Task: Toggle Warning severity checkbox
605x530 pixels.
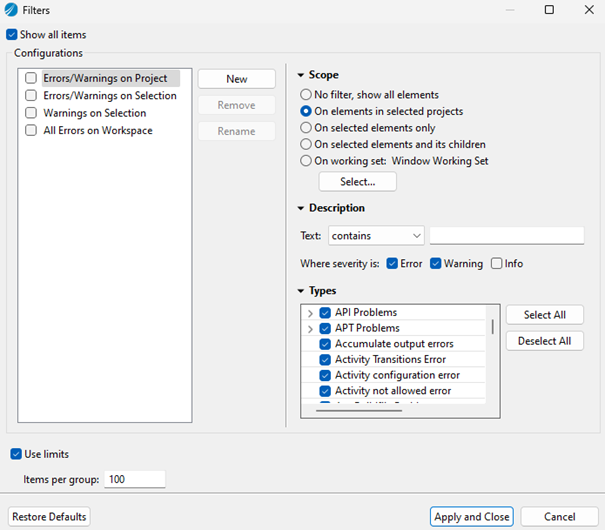Action: pos(436,263)
